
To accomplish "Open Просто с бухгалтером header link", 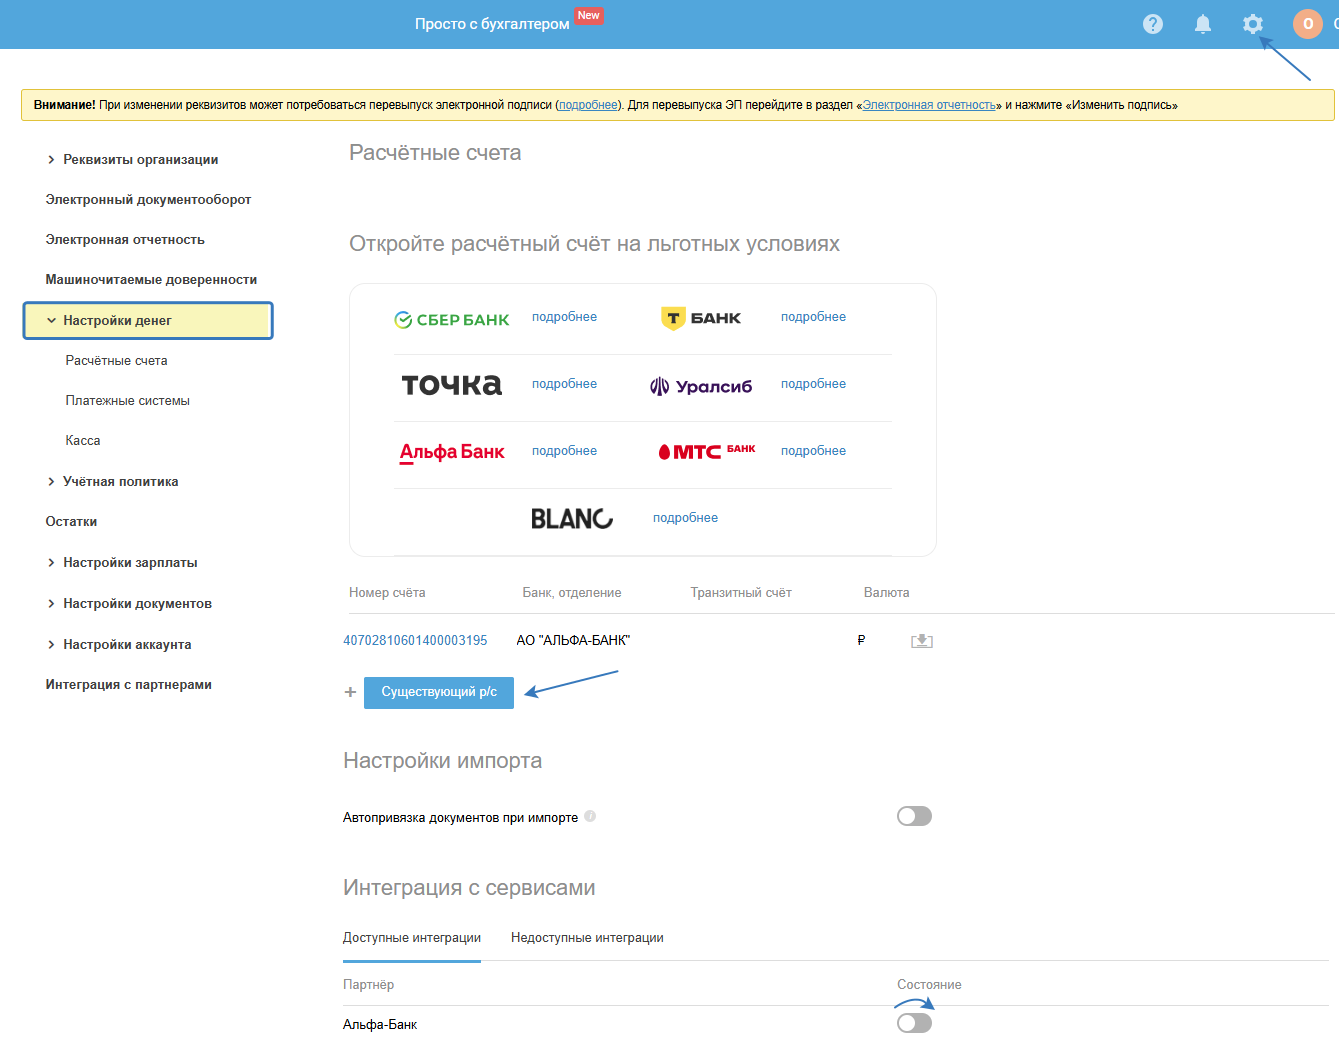I will pos(492,24).
